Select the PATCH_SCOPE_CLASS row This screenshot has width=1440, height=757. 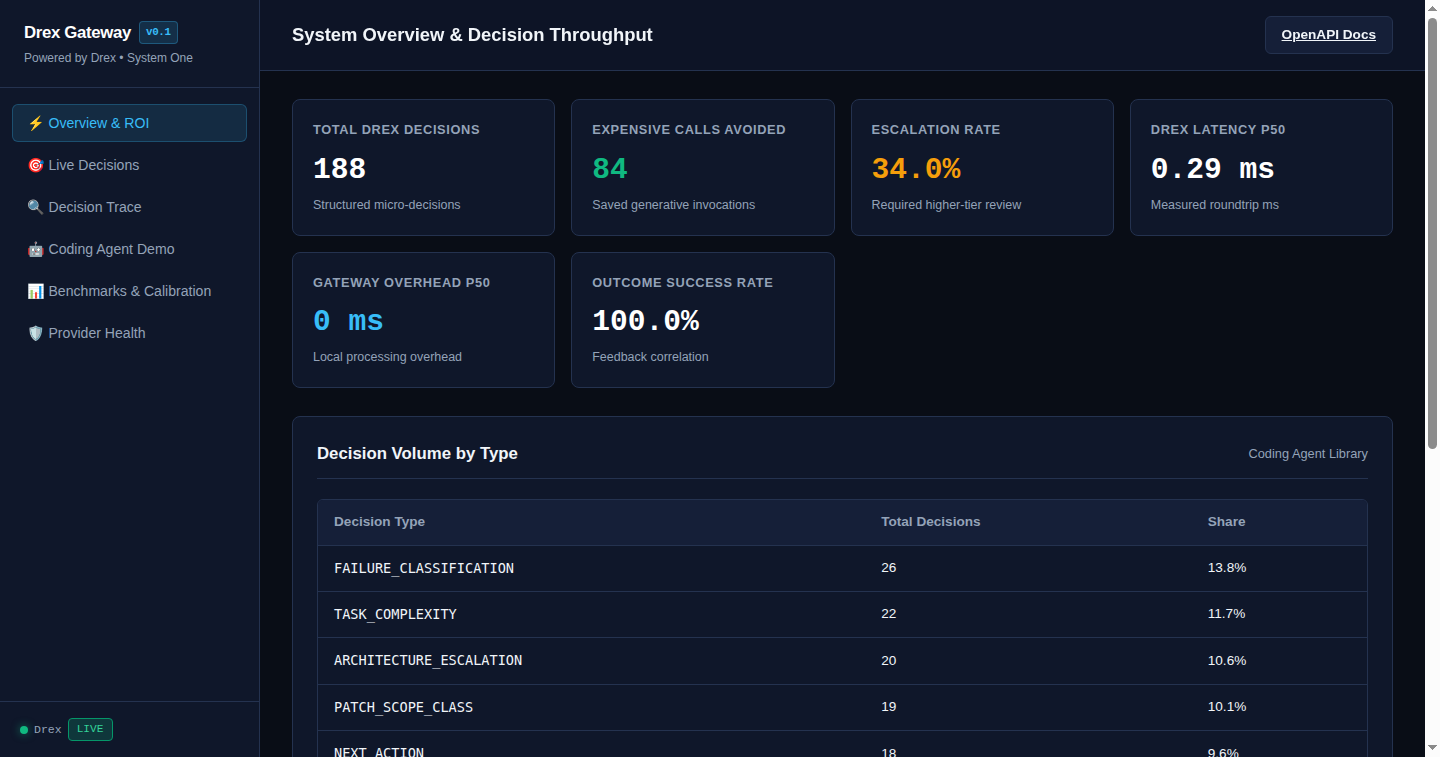[842, 707]
